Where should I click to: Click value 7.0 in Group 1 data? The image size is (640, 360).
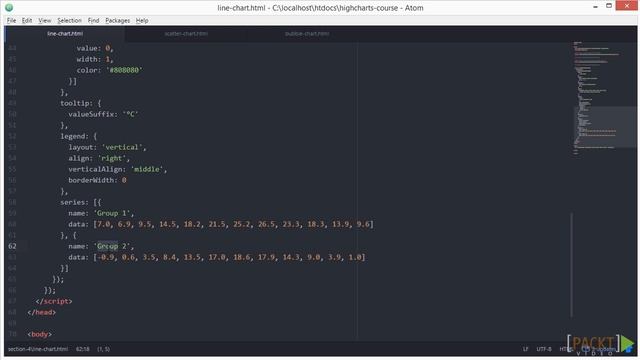(104, 224)
